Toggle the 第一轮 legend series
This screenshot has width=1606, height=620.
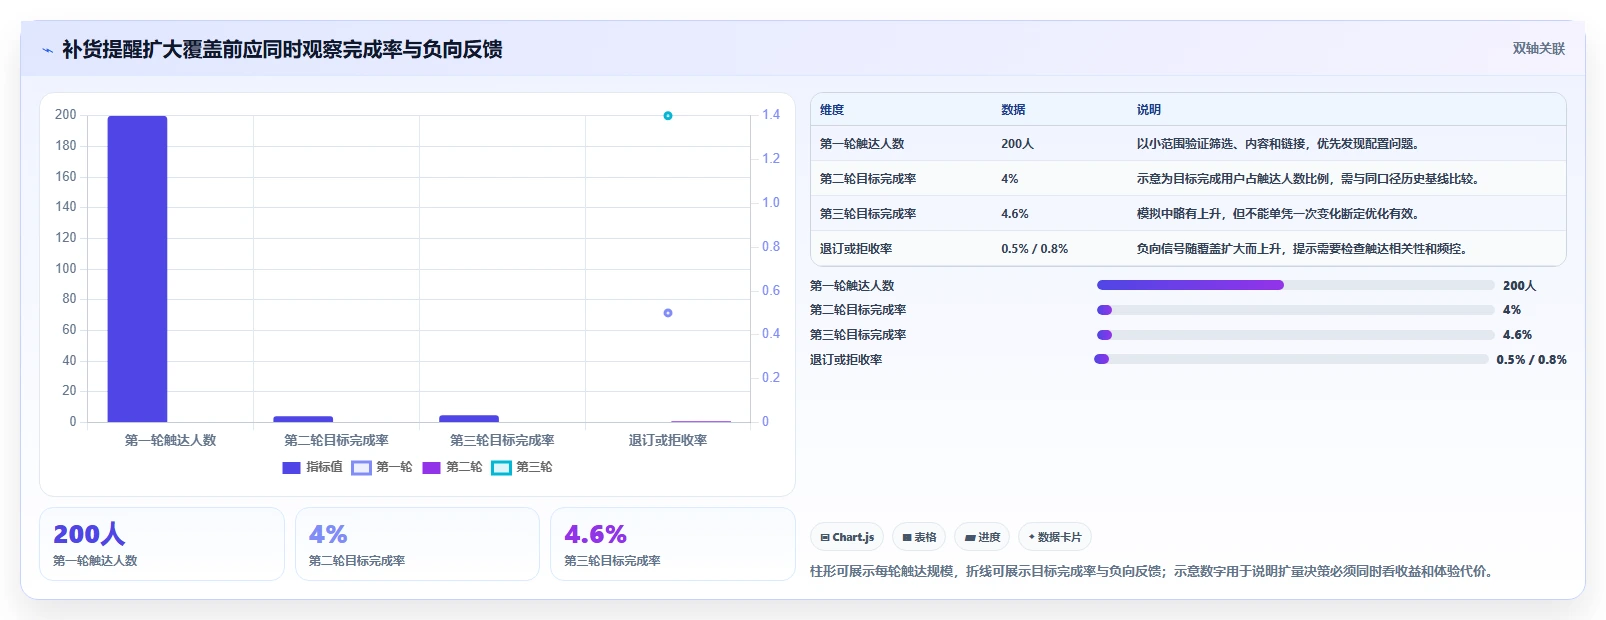tap(381, 467)
